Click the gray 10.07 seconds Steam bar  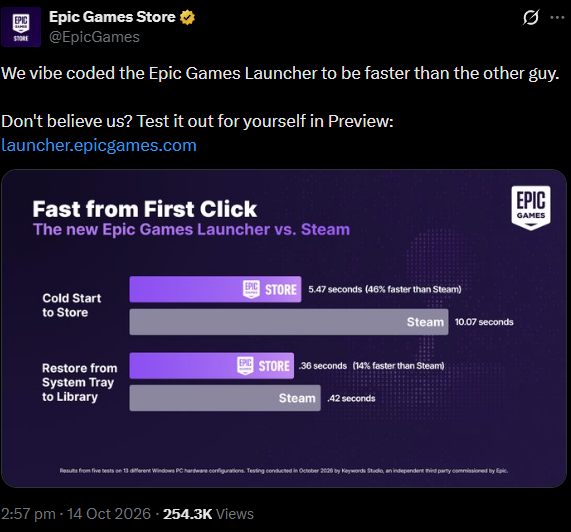(289, 322)
